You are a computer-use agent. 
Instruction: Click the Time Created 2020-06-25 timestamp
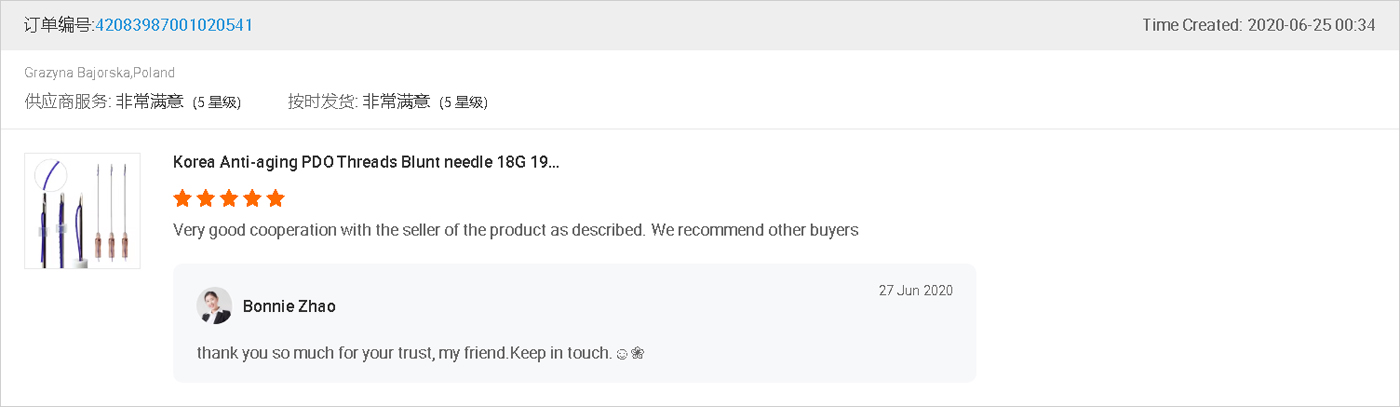pos(1258,25)
